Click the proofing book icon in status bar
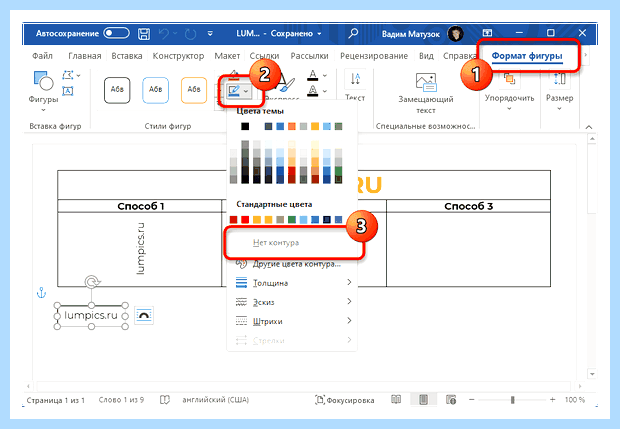The height and width of the screenshot is (429, 620). [164, 400]
